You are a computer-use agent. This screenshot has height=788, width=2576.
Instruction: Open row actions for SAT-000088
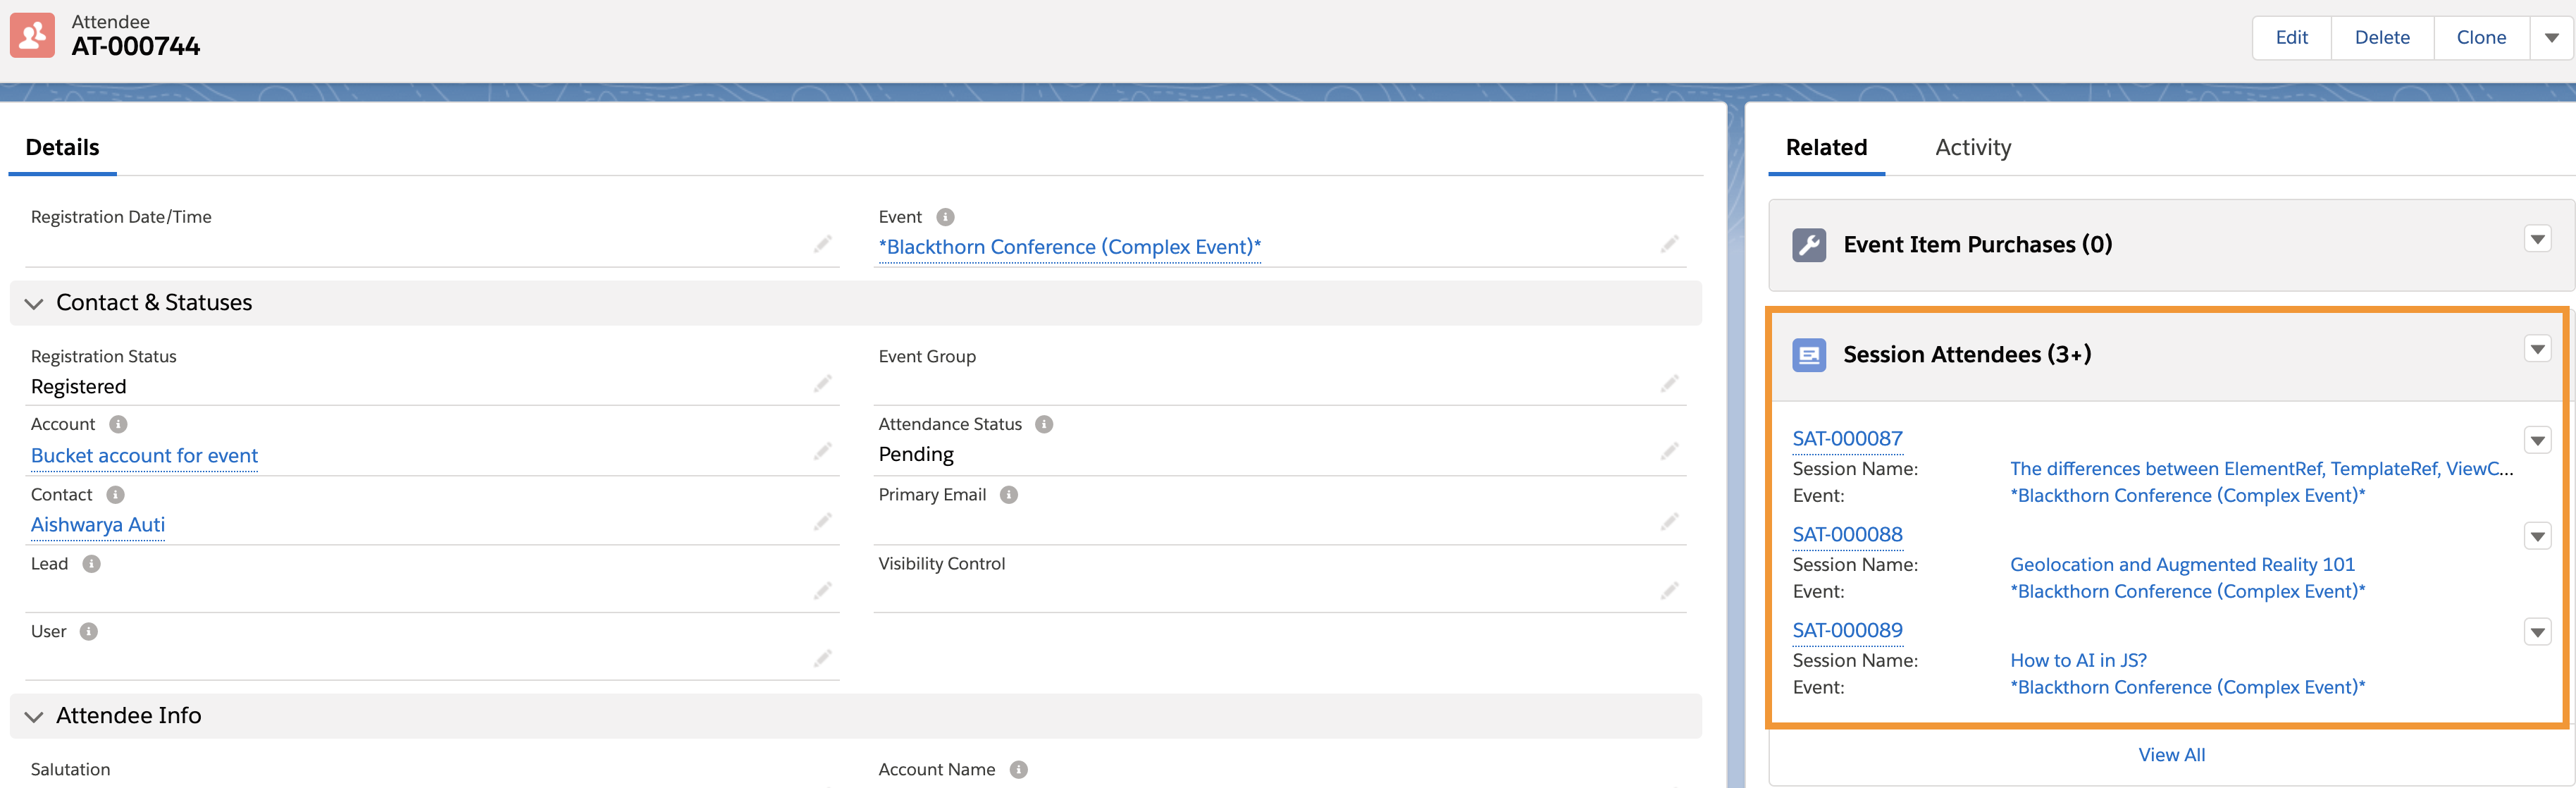click(x=2537, y=536)
